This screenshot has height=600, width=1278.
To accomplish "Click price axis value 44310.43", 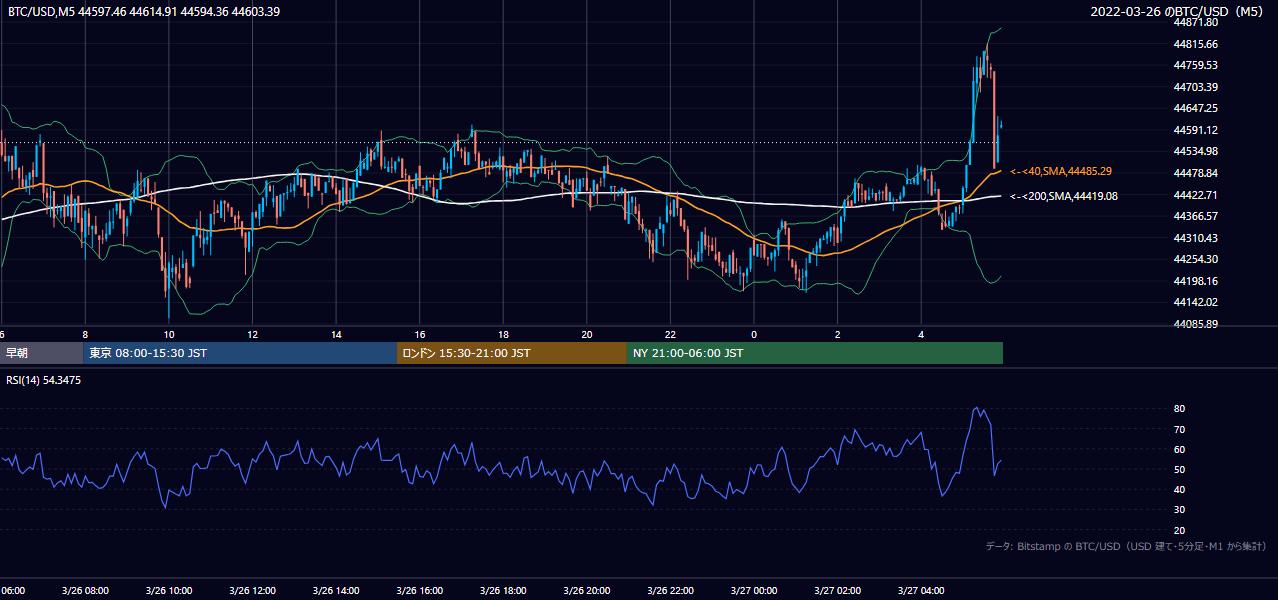I will coord(1196,238).
